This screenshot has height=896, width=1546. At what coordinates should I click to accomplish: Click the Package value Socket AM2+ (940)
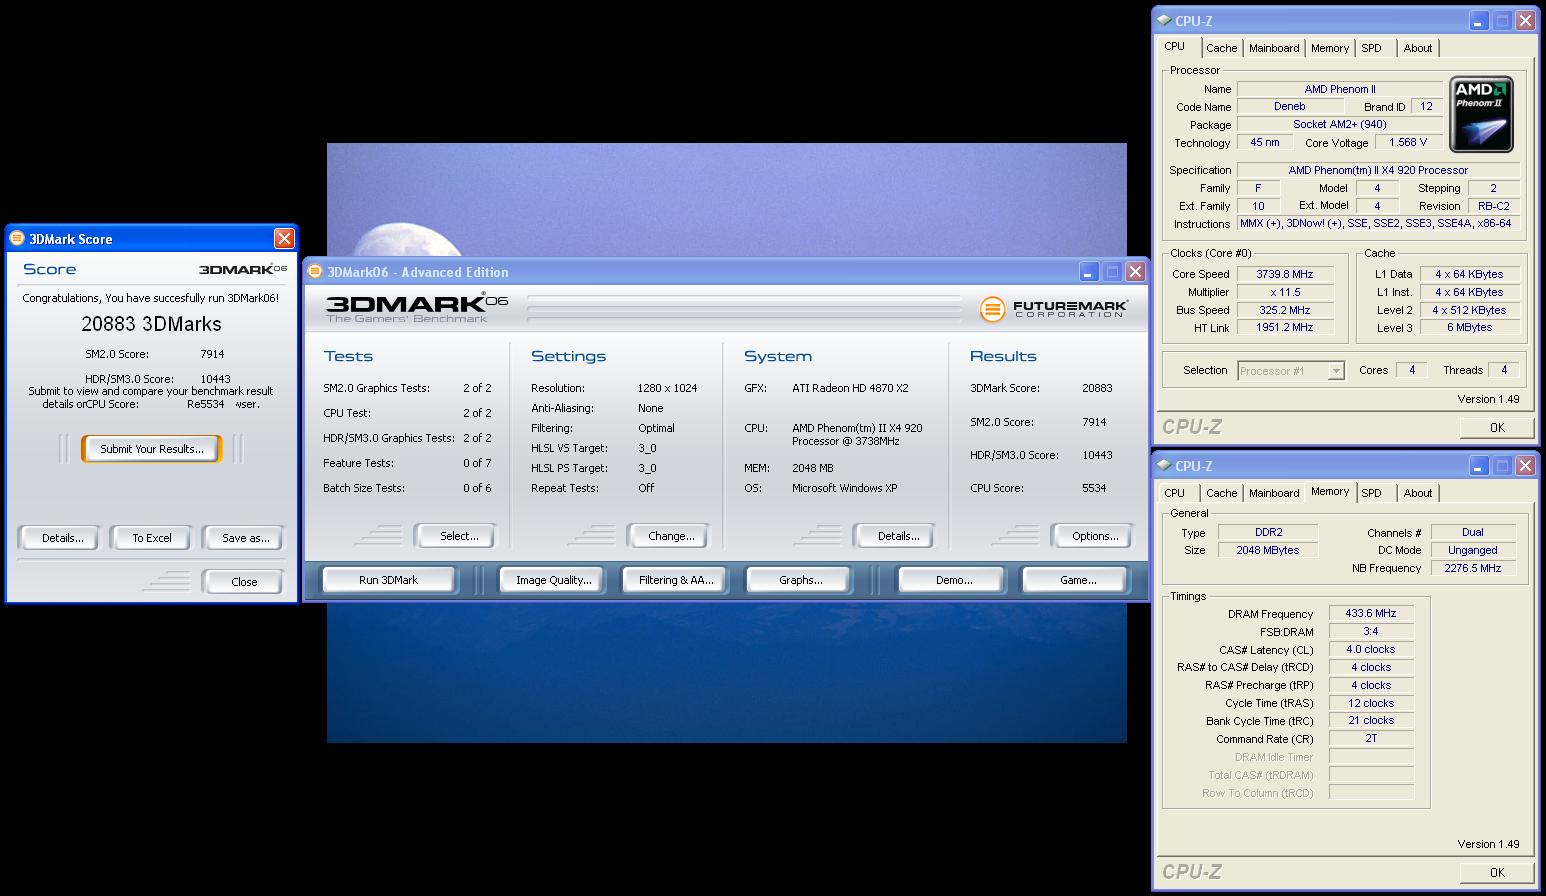click(1339, 124)
